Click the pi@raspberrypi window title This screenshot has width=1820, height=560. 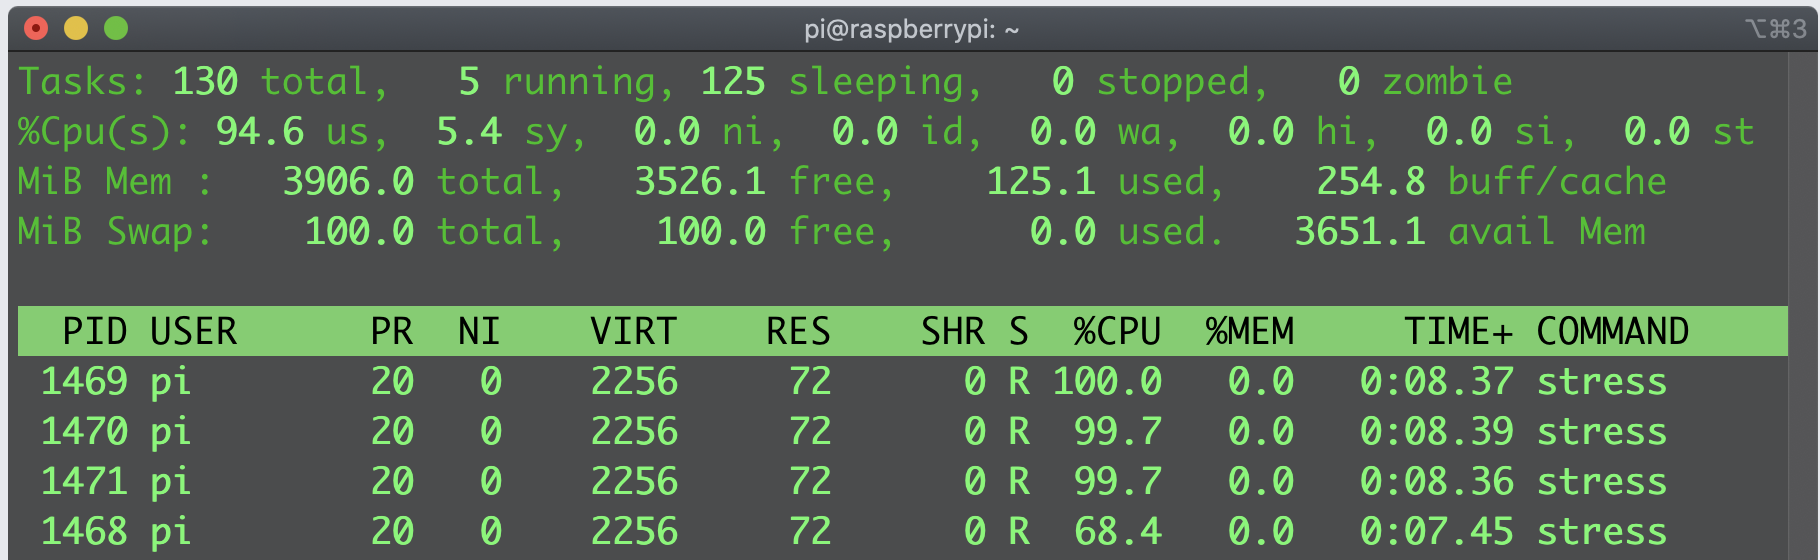pyautogui.click(x=911, y=29)
